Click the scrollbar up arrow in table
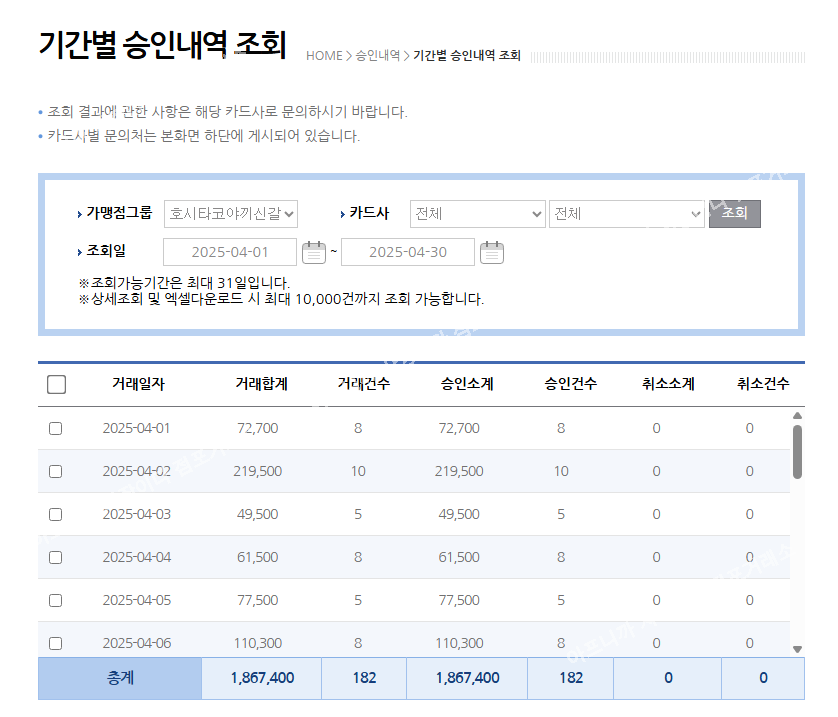Screen dimensions: 838x717 click(x=797, y=415)
